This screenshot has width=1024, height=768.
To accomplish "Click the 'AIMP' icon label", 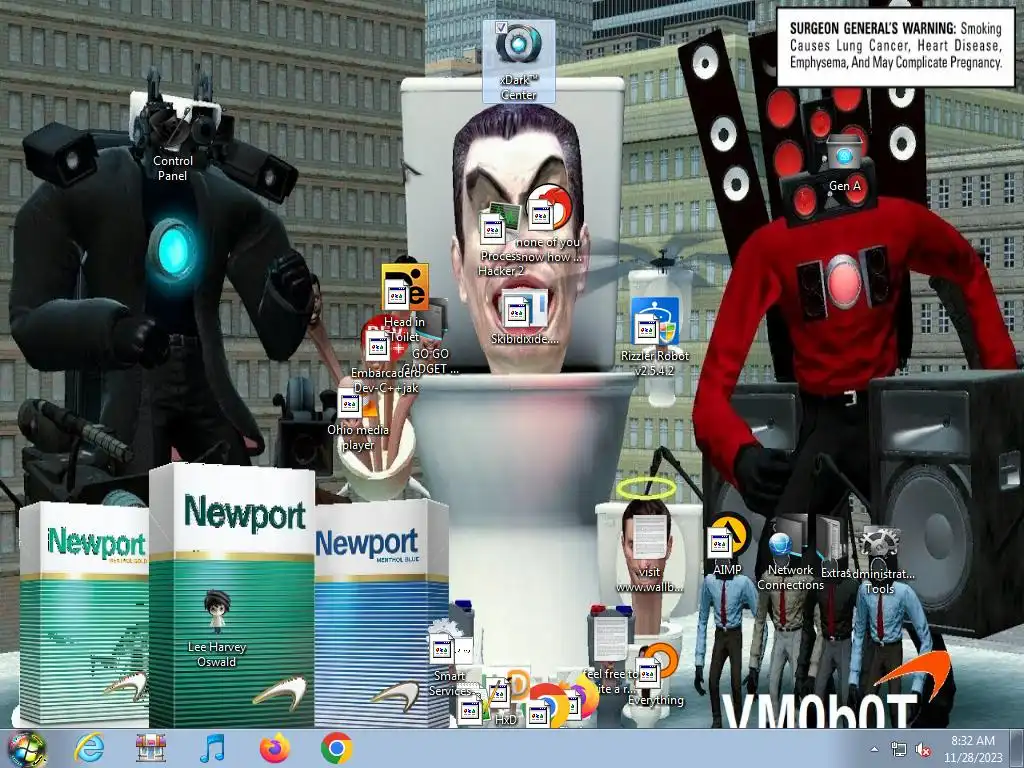I will (x=727, y=569).
